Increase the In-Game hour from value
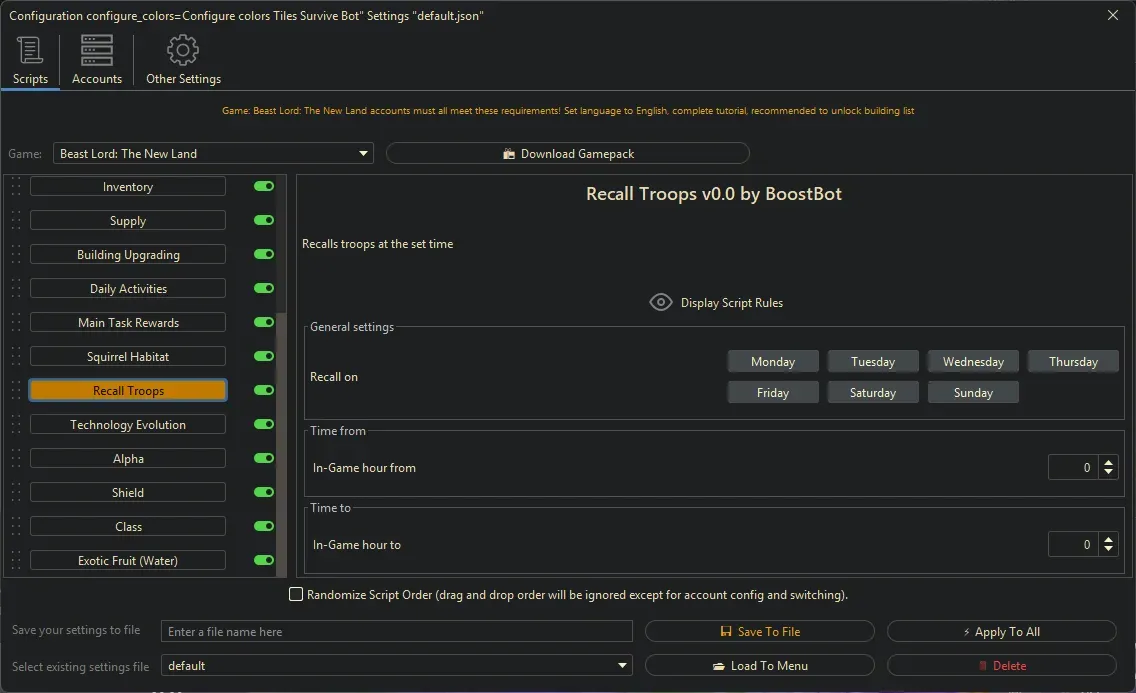The width and height of the screenshot is (1136, 693). click(1108, 462)
